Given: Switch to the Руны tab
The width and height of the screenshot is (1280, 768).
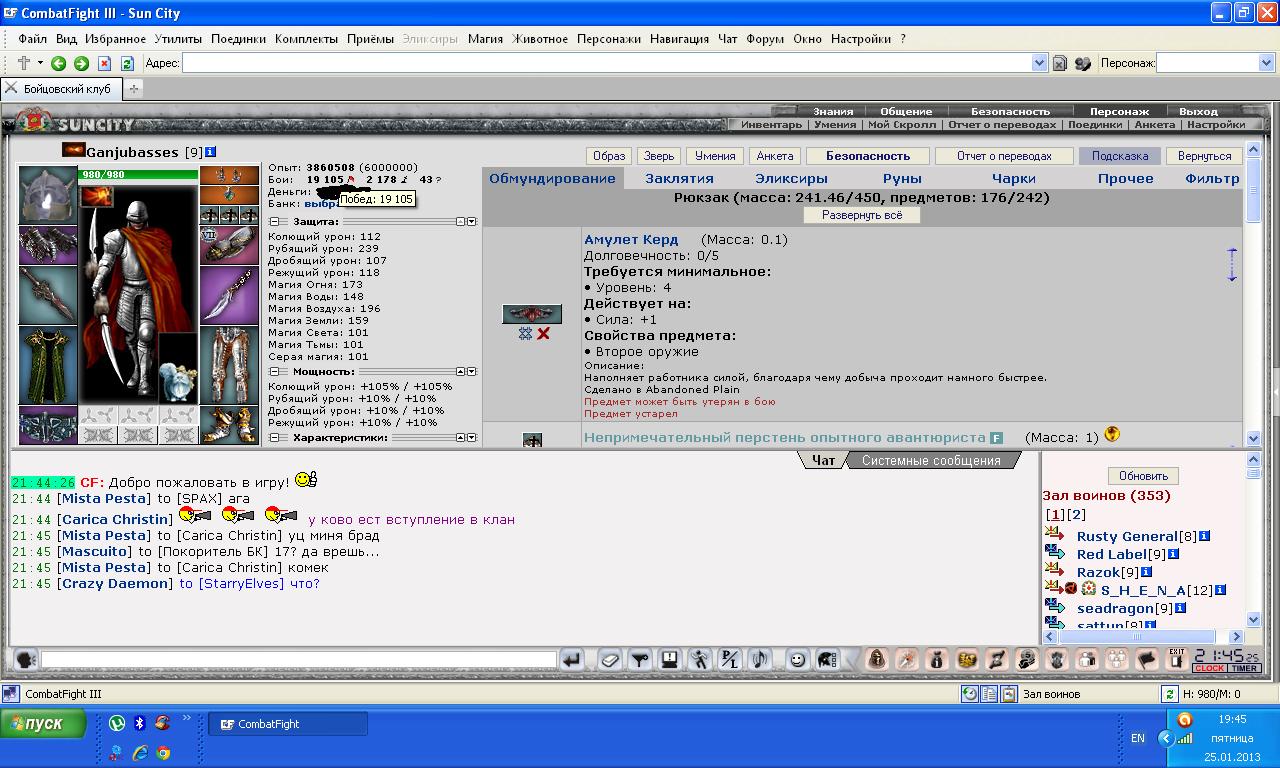Looking at the screenshot, I should pos(902,179).
